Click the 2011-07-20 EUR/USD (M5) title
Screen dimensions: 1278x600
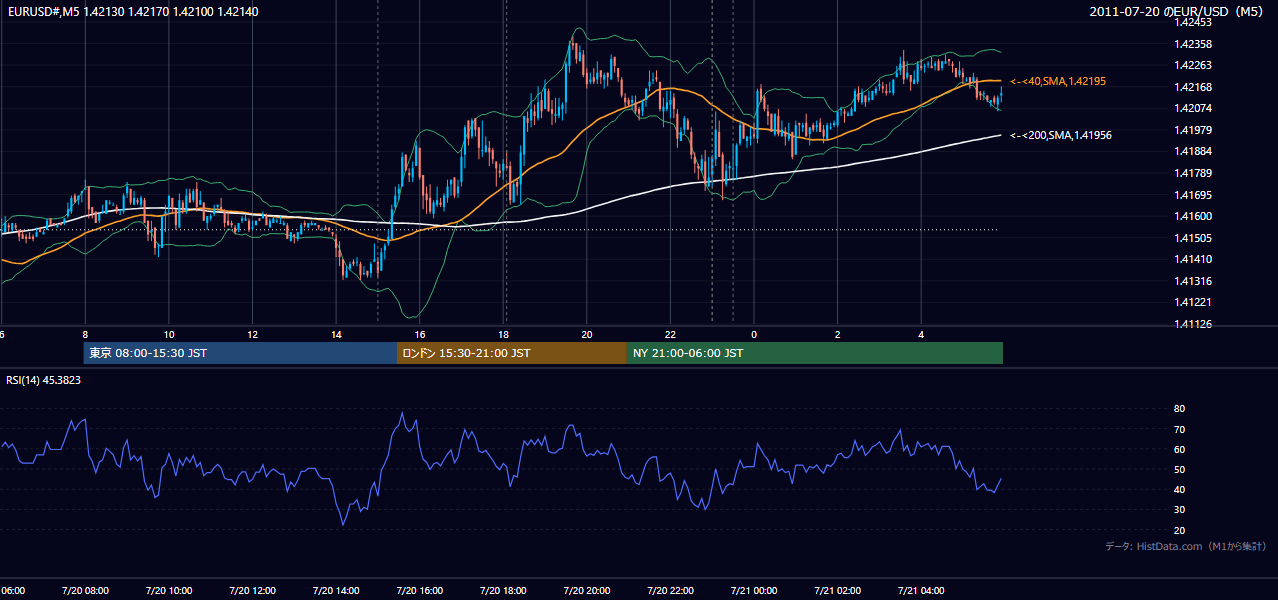coord(1177,12)
